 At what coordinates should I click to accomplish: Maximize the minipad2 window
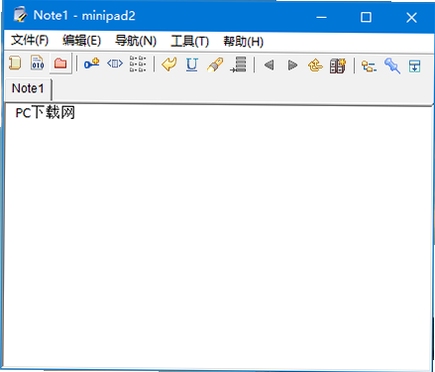[366, 17]
